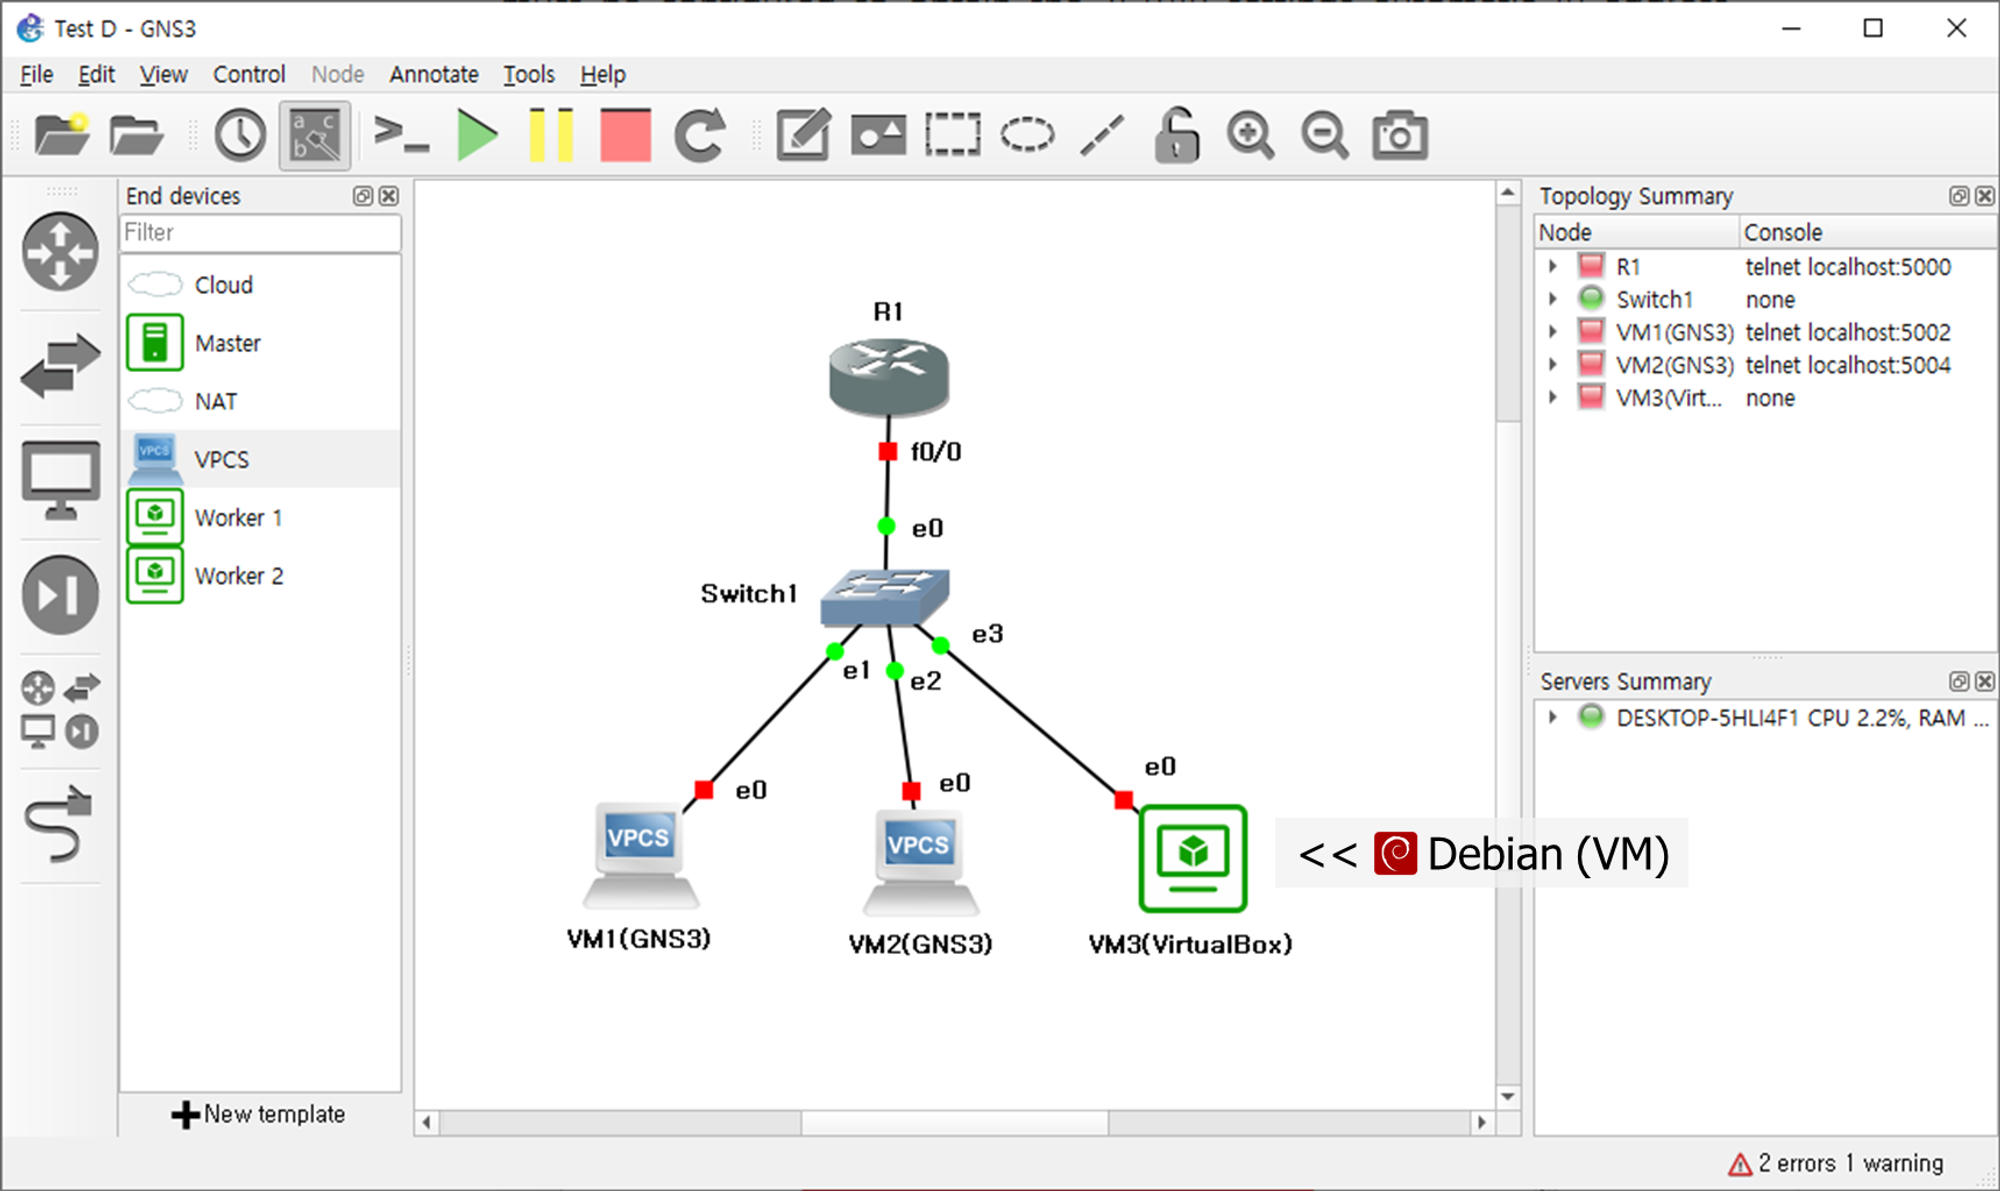
Task: Expand the Switch1 node in Topology Summary
Action: (x=1553, y=299)
